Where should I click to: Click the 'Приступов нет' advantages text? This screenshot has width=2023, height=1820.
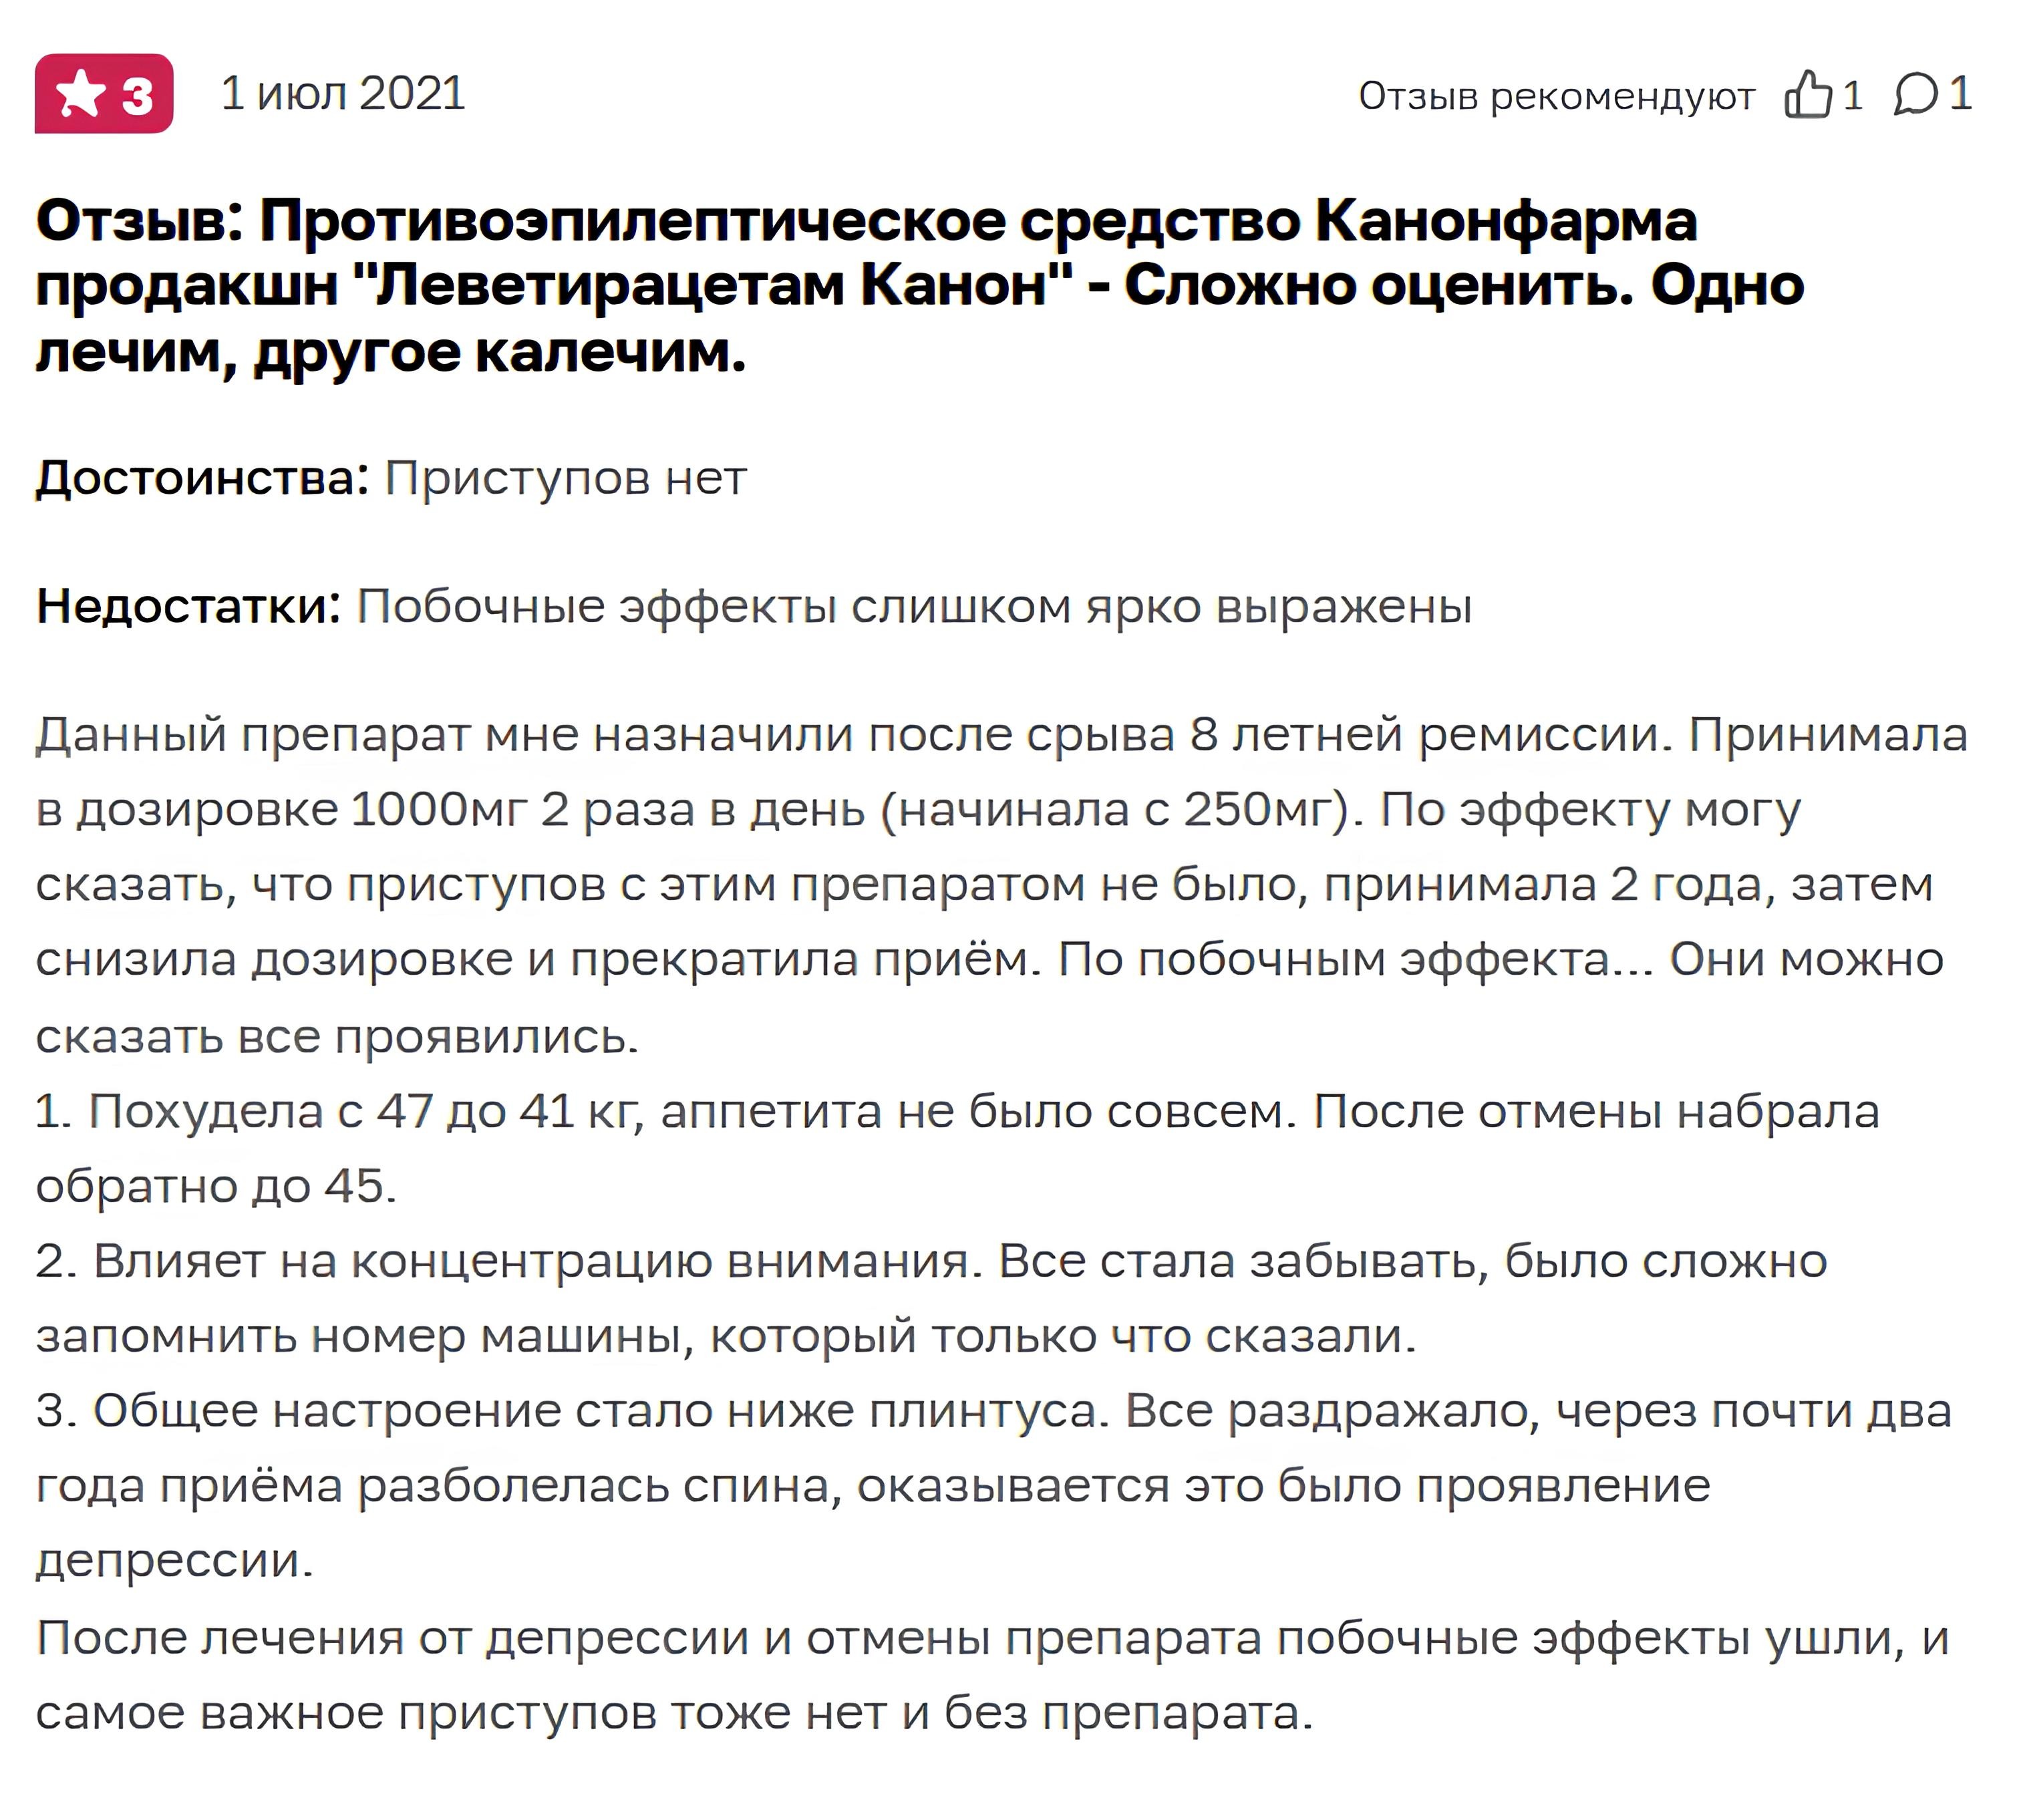pyautogui.click(x=566, y=478)
